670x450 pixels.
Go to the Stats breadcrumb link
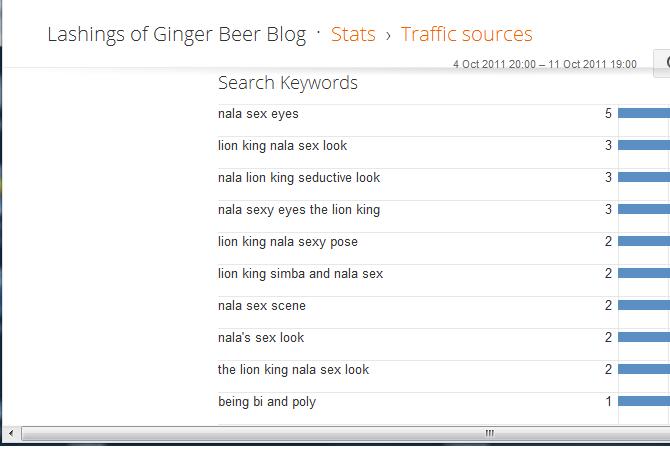pyautogui.click(x=353, y=34)
